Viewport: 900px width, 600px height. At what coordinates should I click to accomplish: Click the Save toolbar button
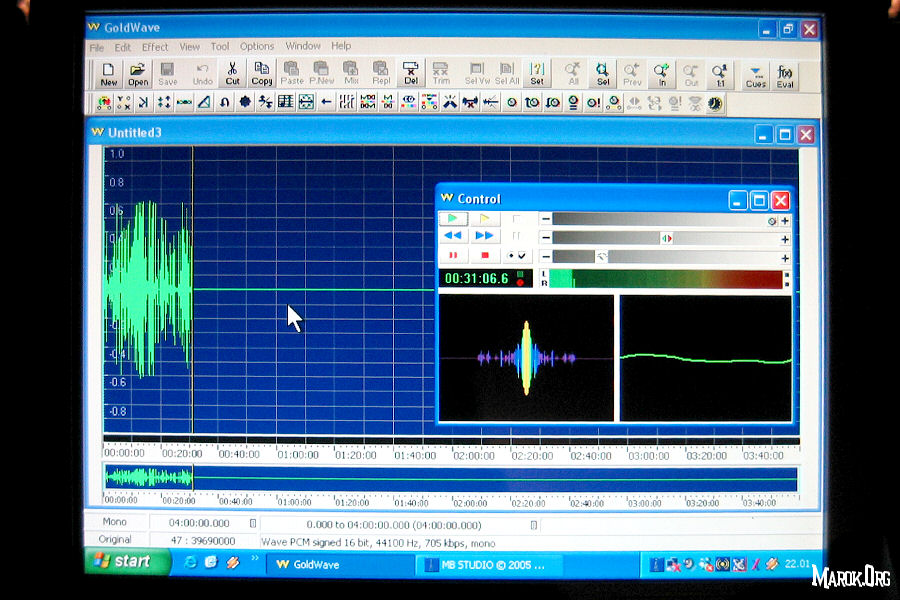[168, 75]
